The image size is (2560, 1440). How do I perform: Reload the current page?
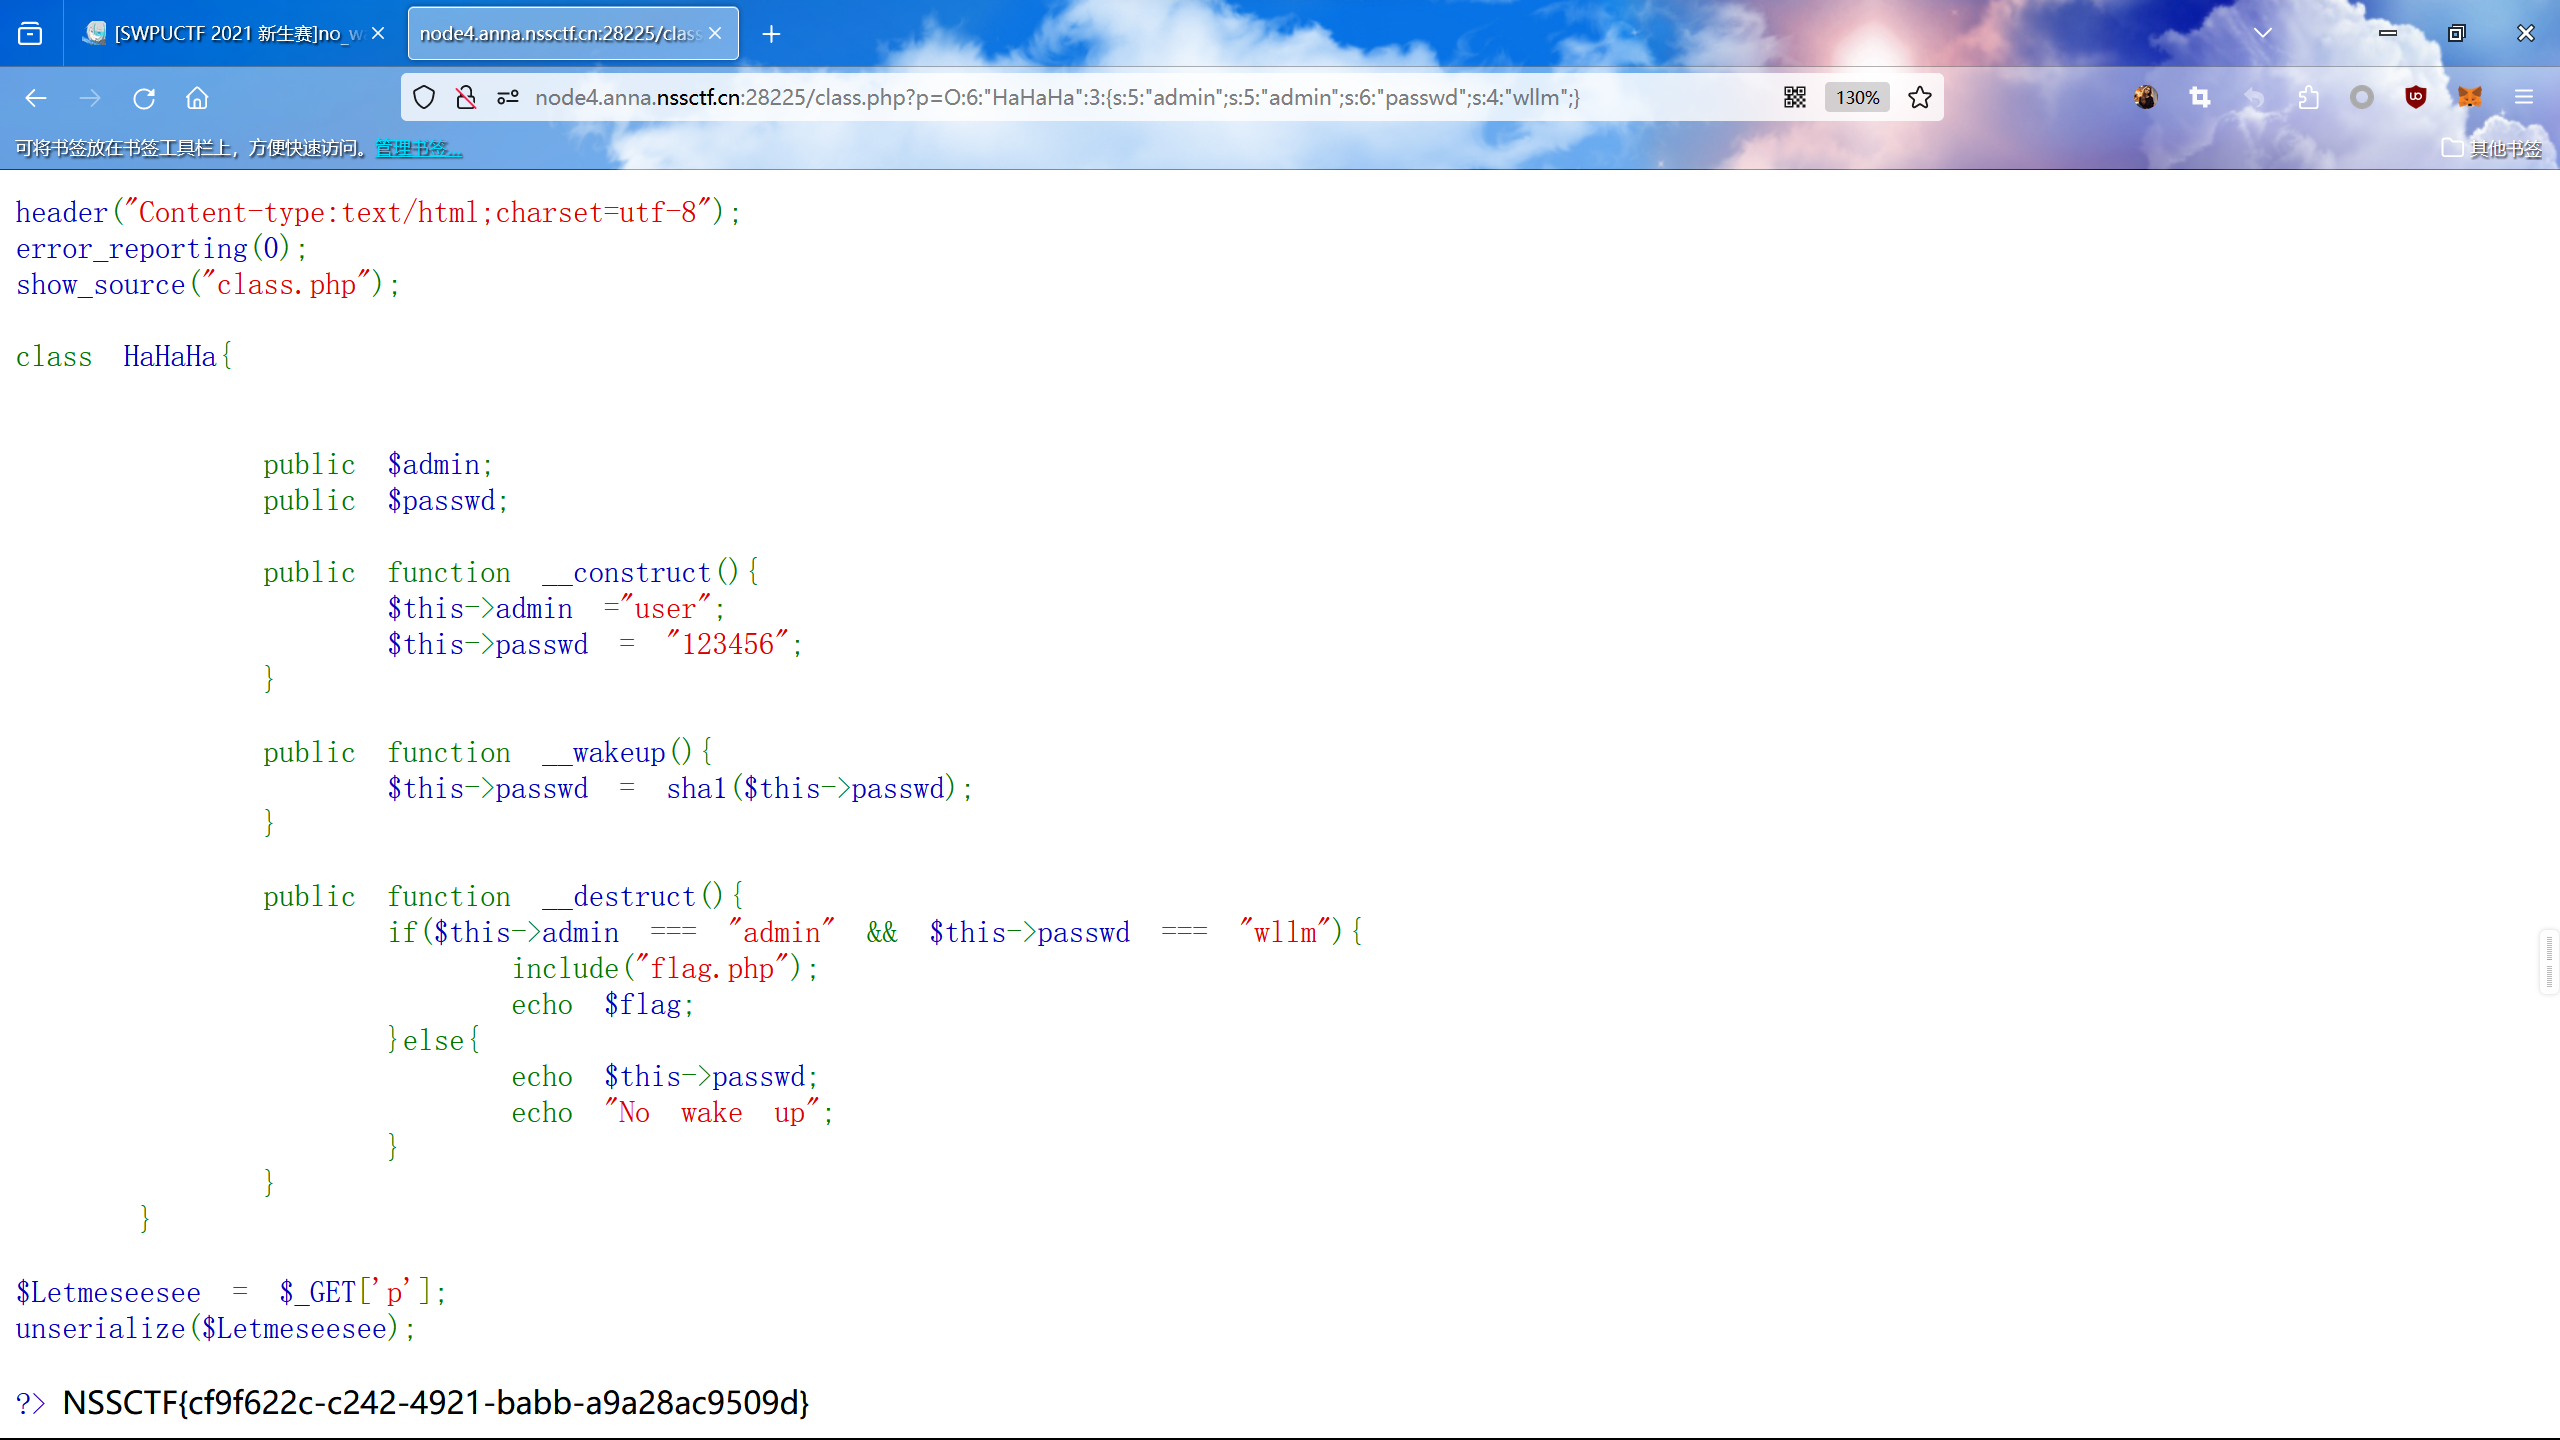click(x=144, y=98)
